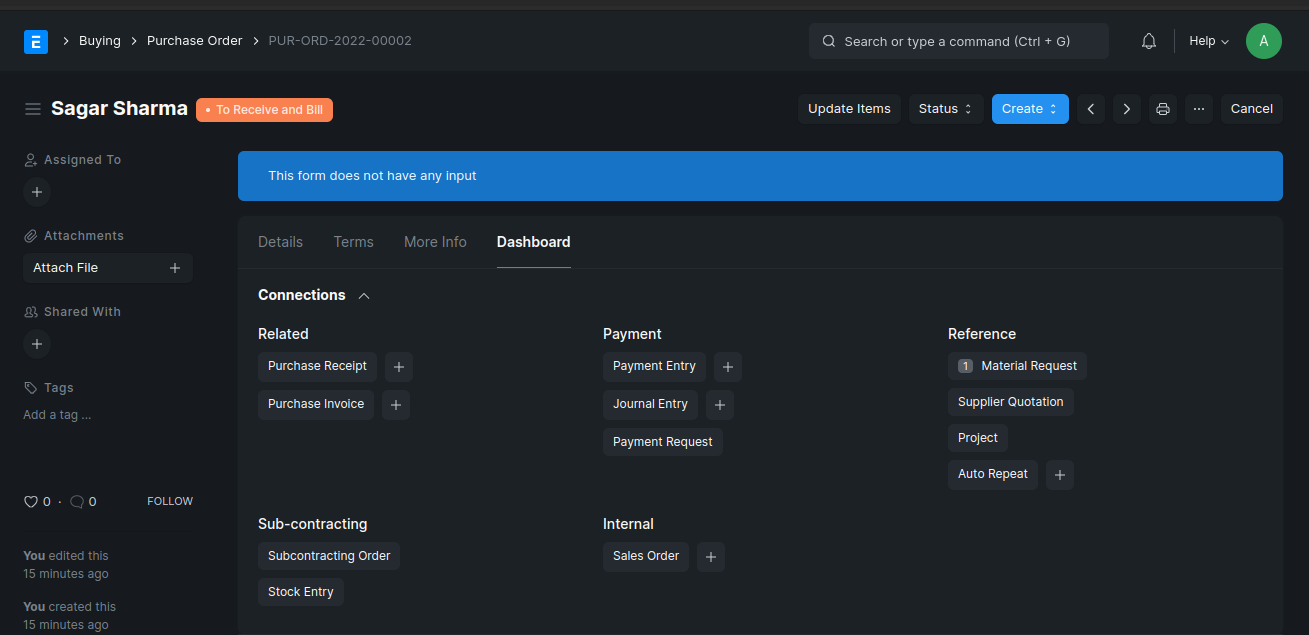Open the Create dropdown
Viewport: 1309px width, 635px height.
coord(1030,108)
